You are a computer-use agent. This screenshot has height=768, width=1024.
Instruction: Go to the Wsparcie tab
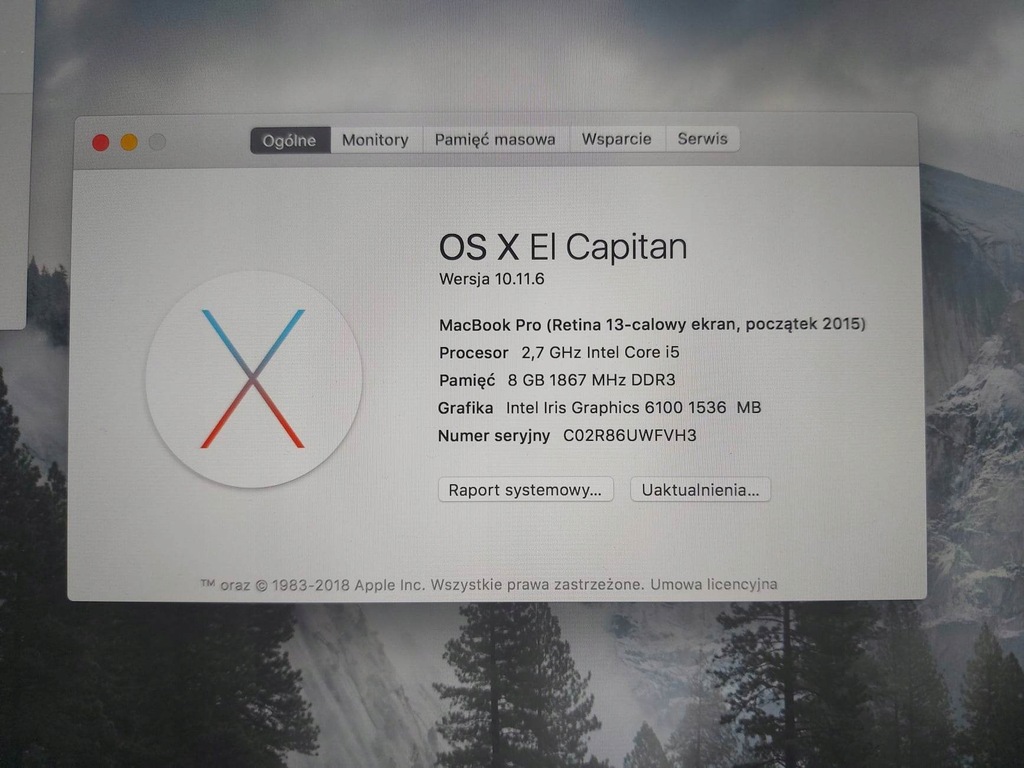(x=616, y=139)
